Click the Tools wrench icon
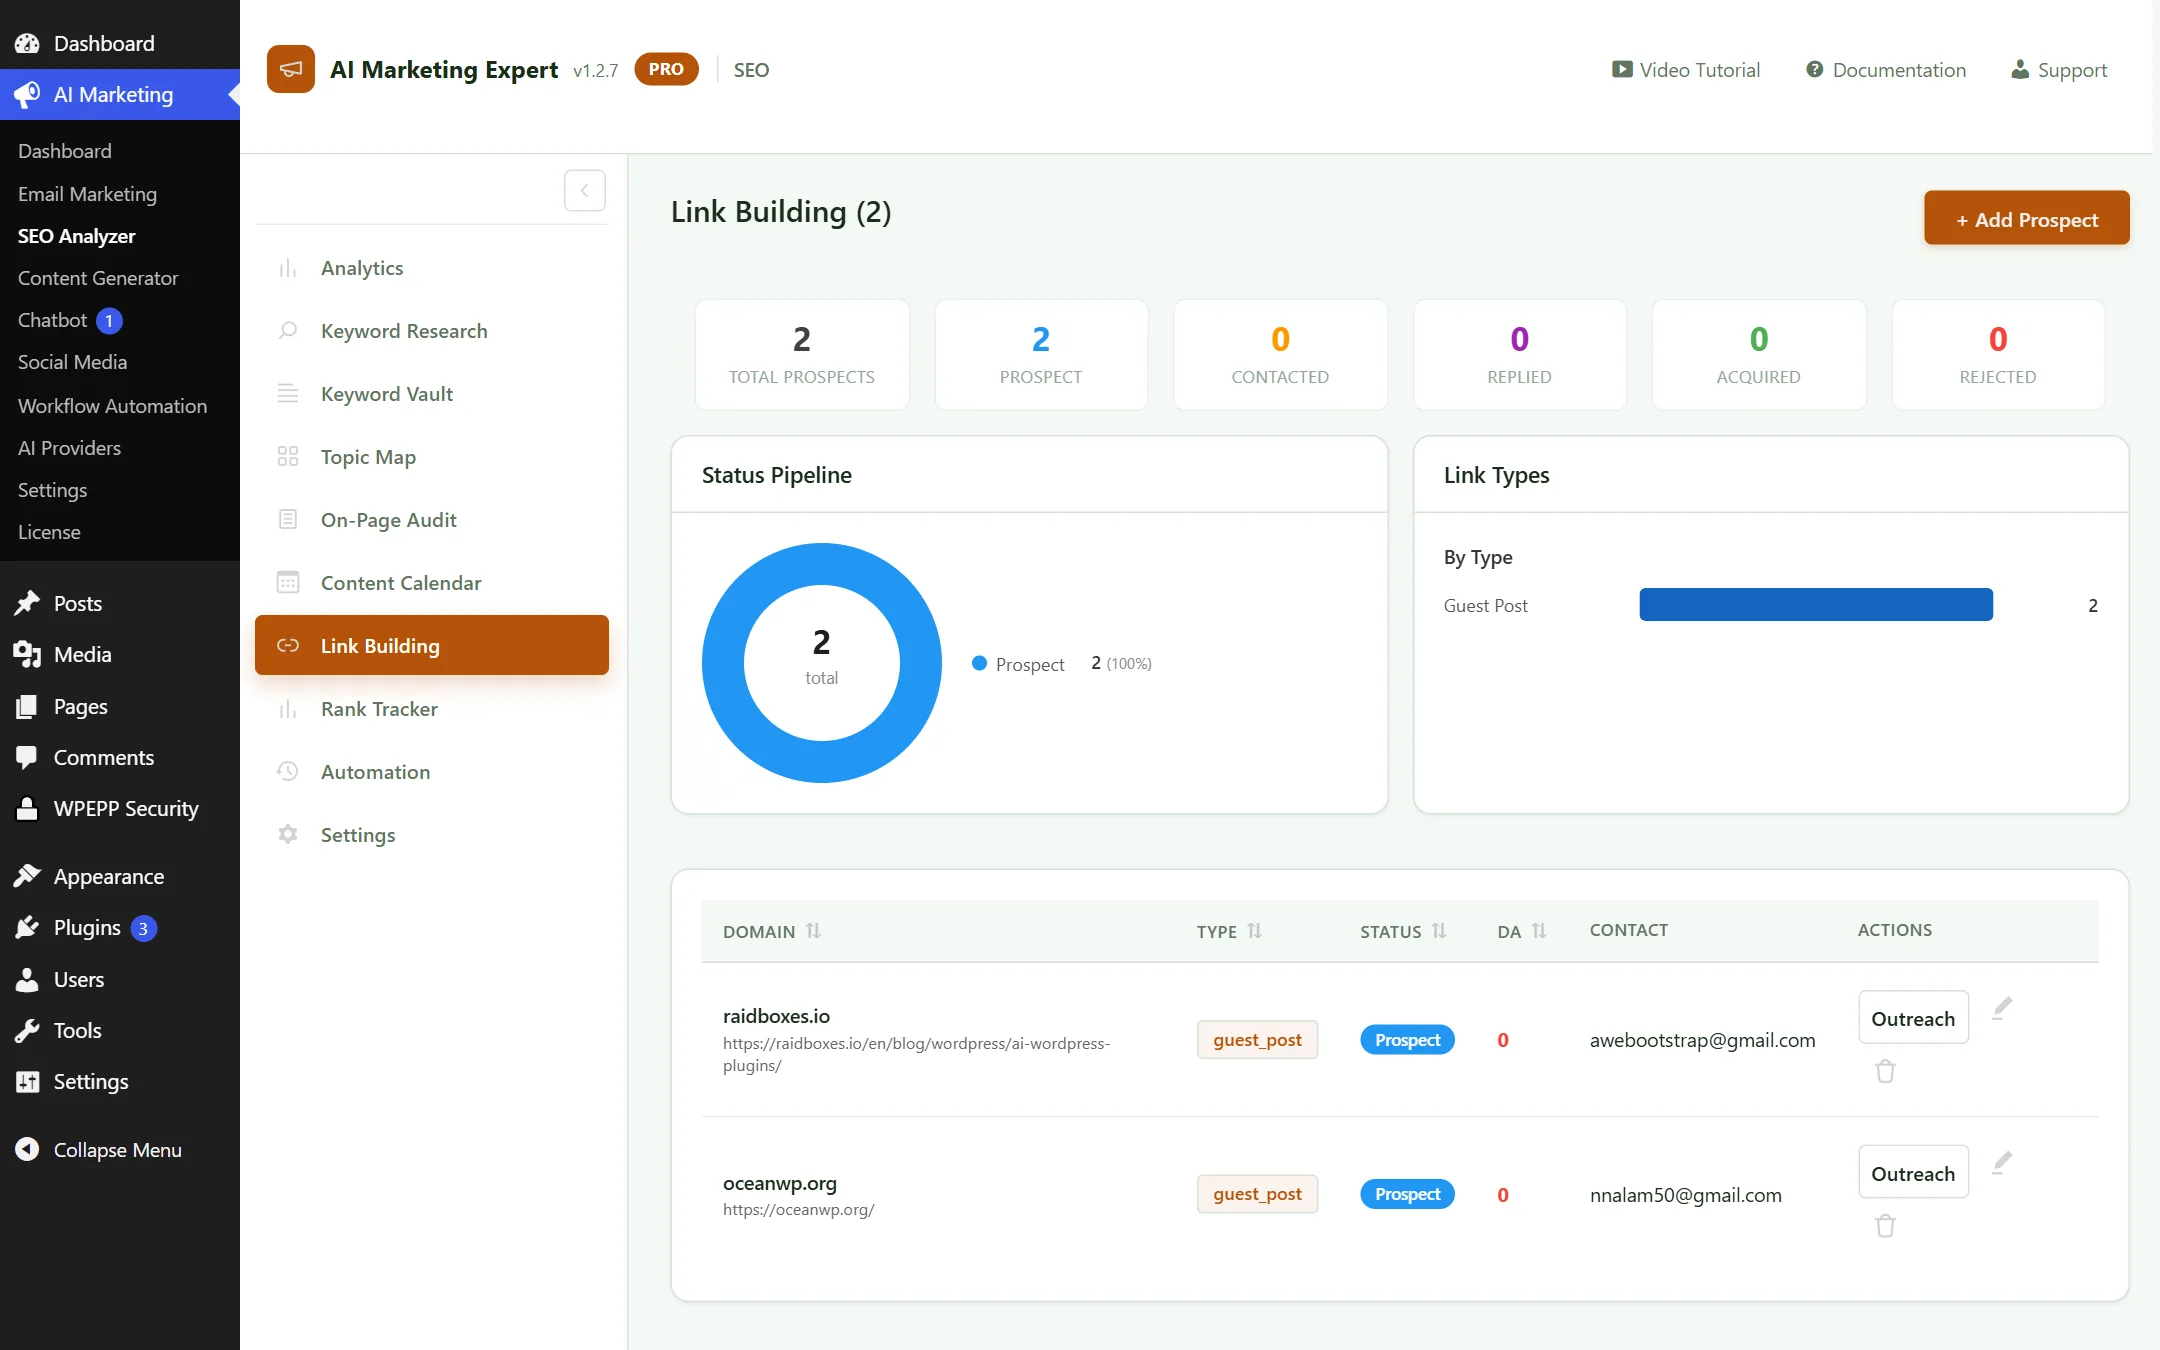 (27, 1030)
